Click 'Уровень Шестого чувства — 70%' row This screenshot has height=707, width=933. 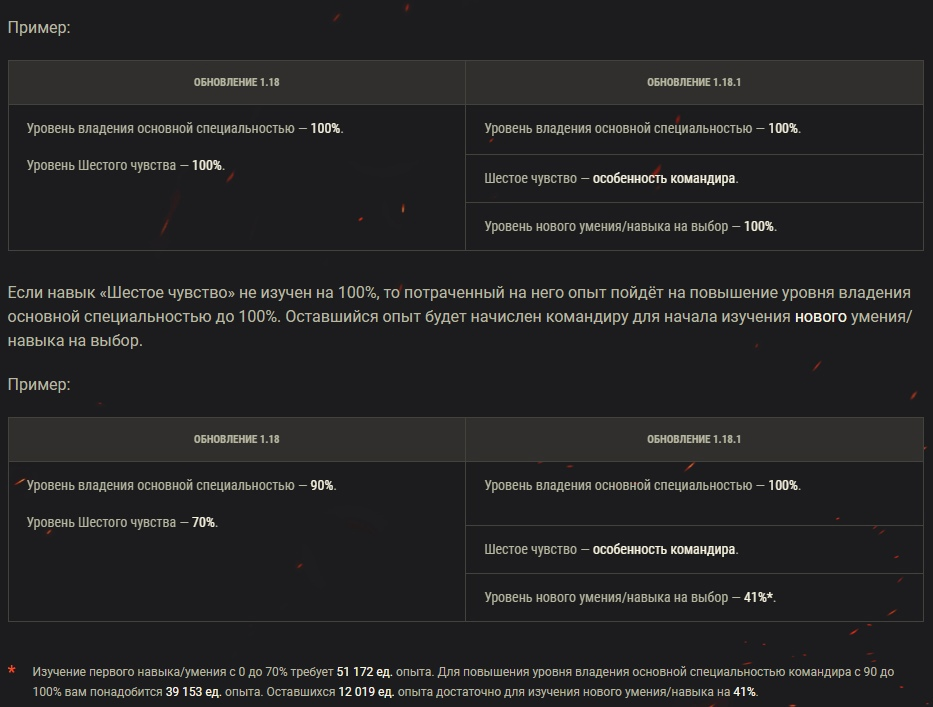point(122,522)
